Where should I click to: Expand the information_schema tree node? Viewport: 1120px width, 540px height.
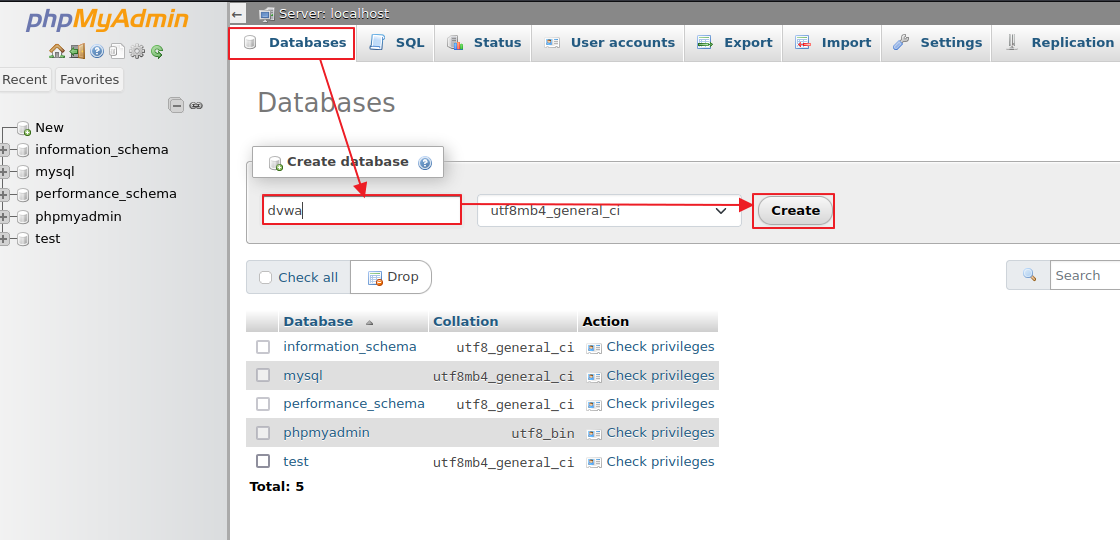(x=4, y=150)
